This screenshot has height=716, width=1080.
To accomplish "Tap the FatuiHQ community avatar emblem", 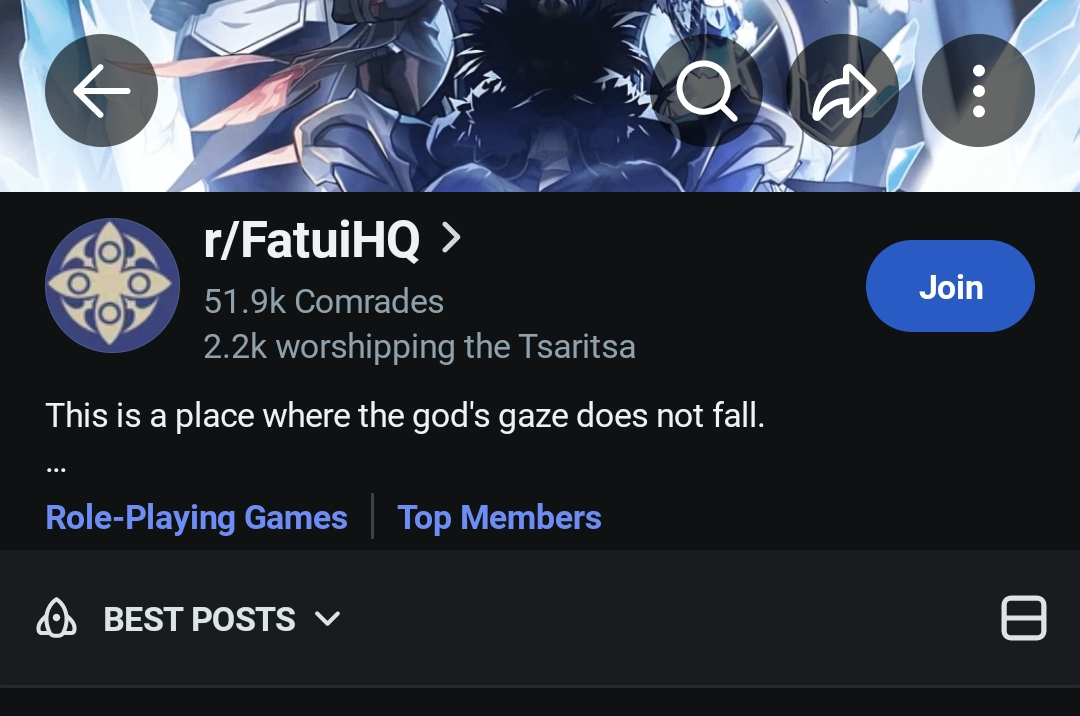I will click(112, 285).
